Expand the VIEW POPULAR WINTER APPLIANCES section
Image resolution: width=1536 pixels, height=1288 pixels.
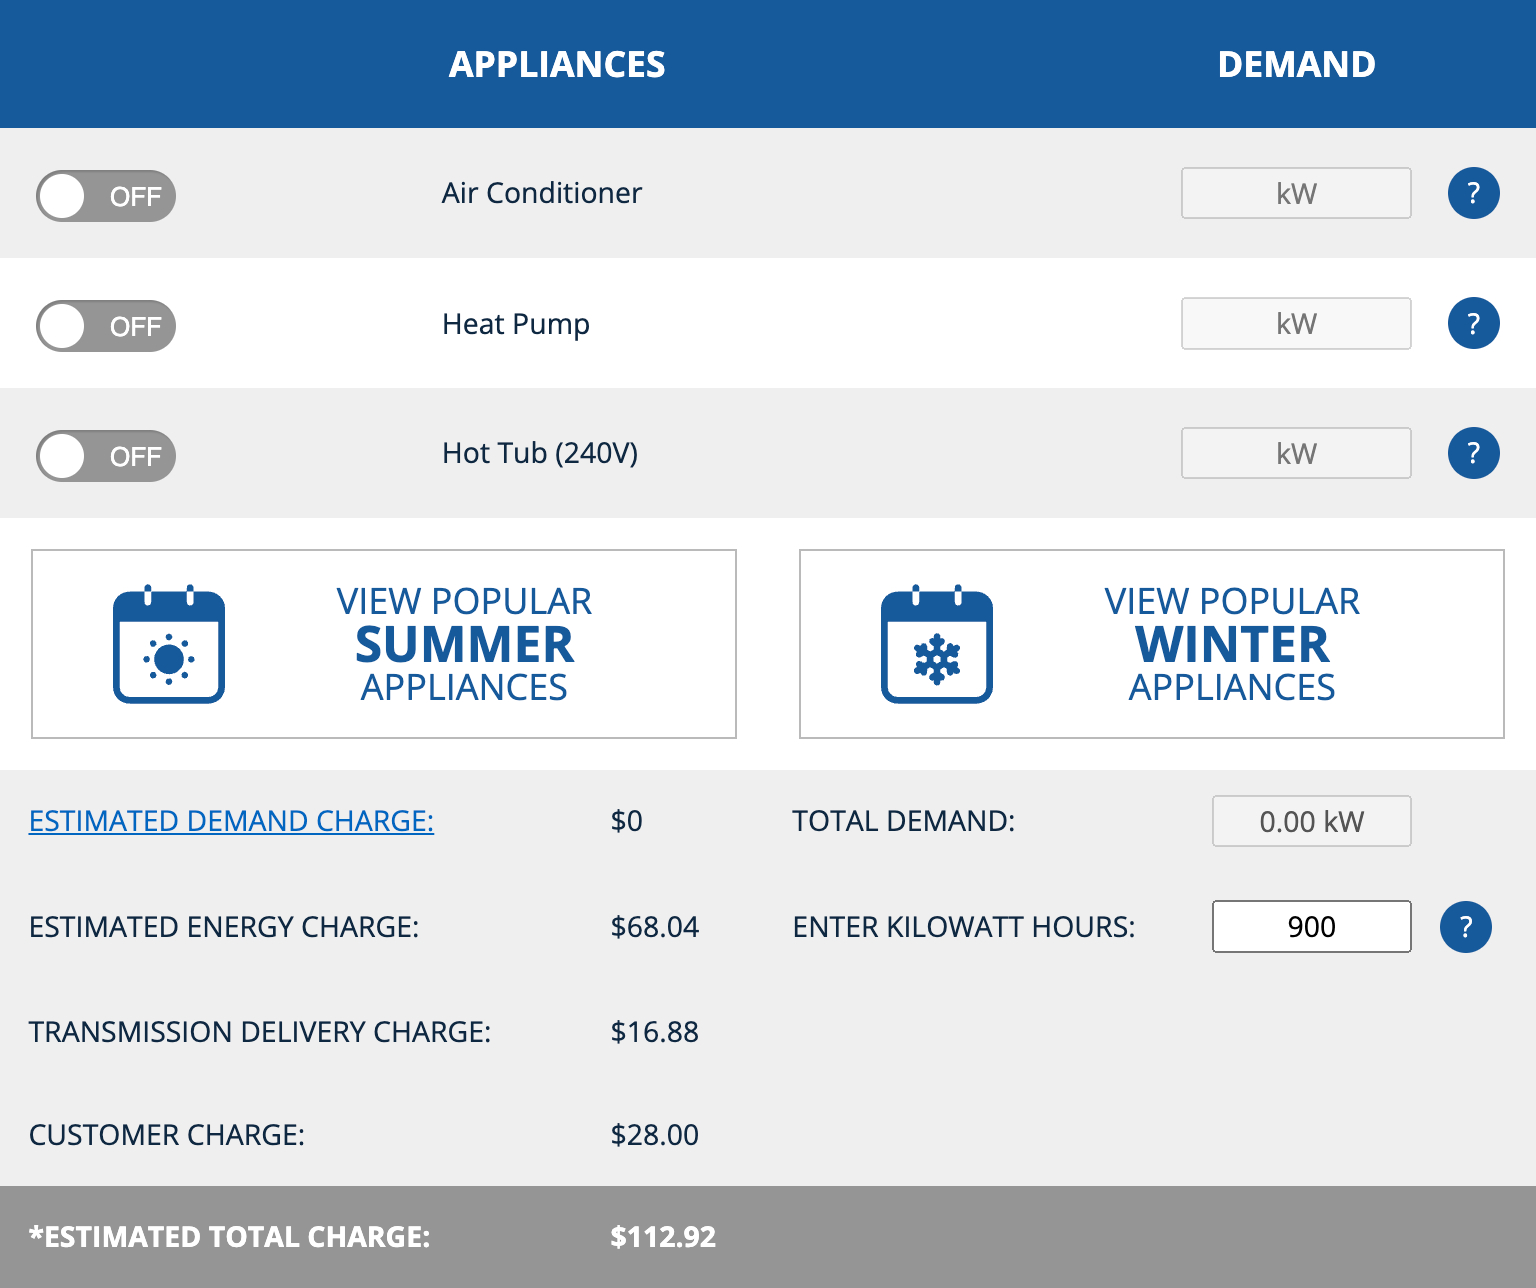point(1151,643)
